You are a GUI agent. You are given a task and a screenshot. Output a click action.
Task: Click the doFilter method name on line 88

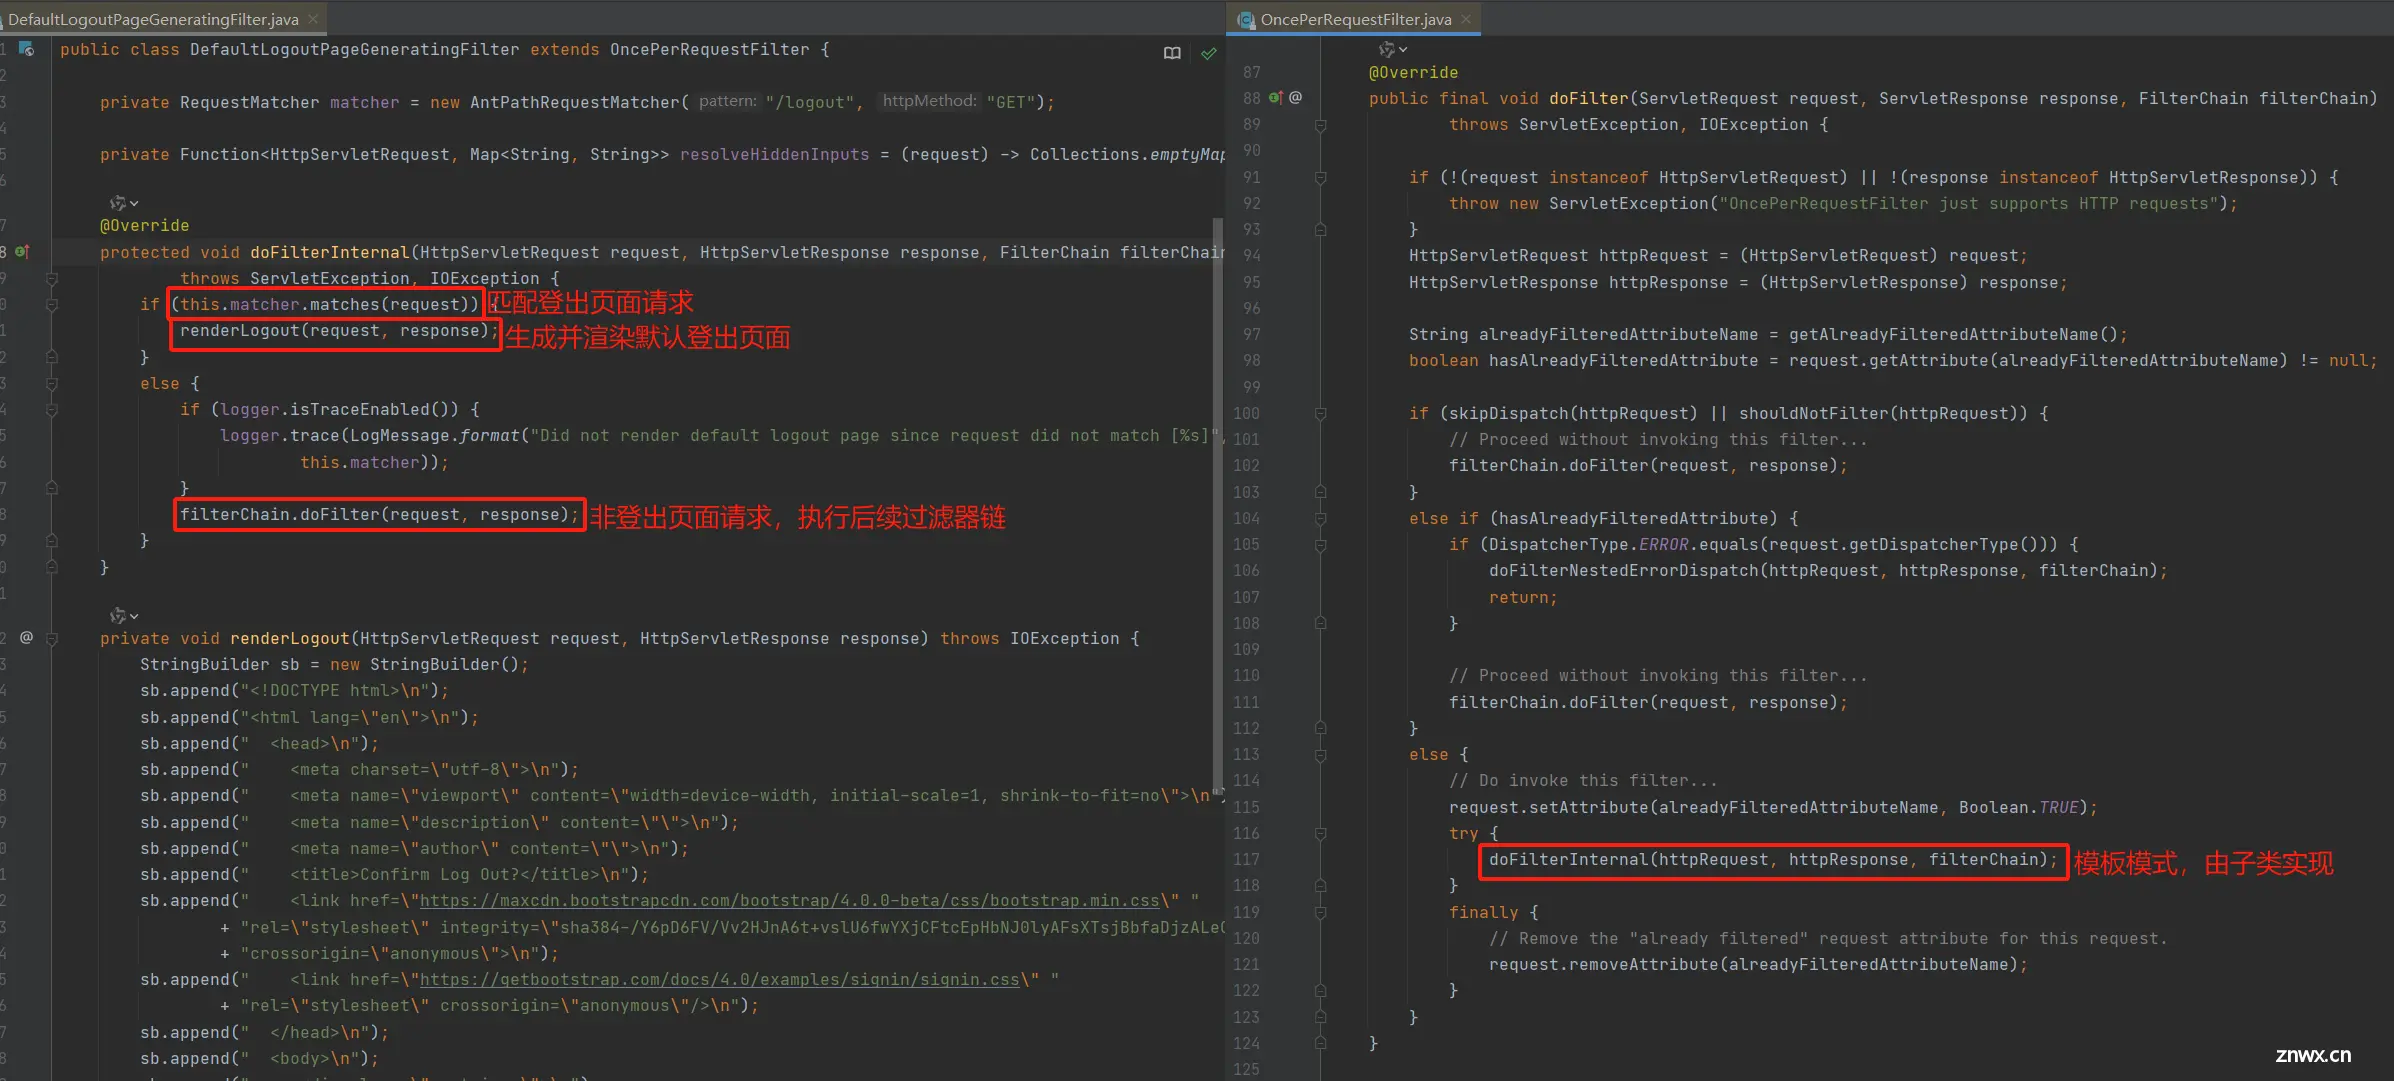[x=1588, y=99]
